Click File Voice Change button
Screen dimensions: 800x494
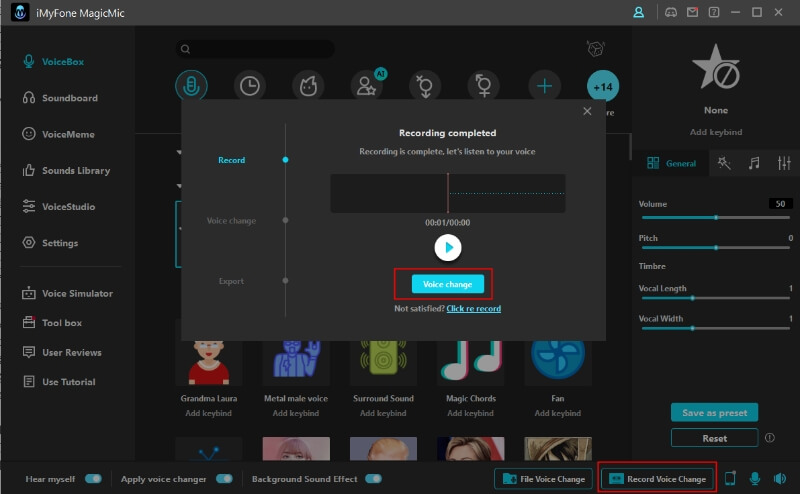(543, 479)
